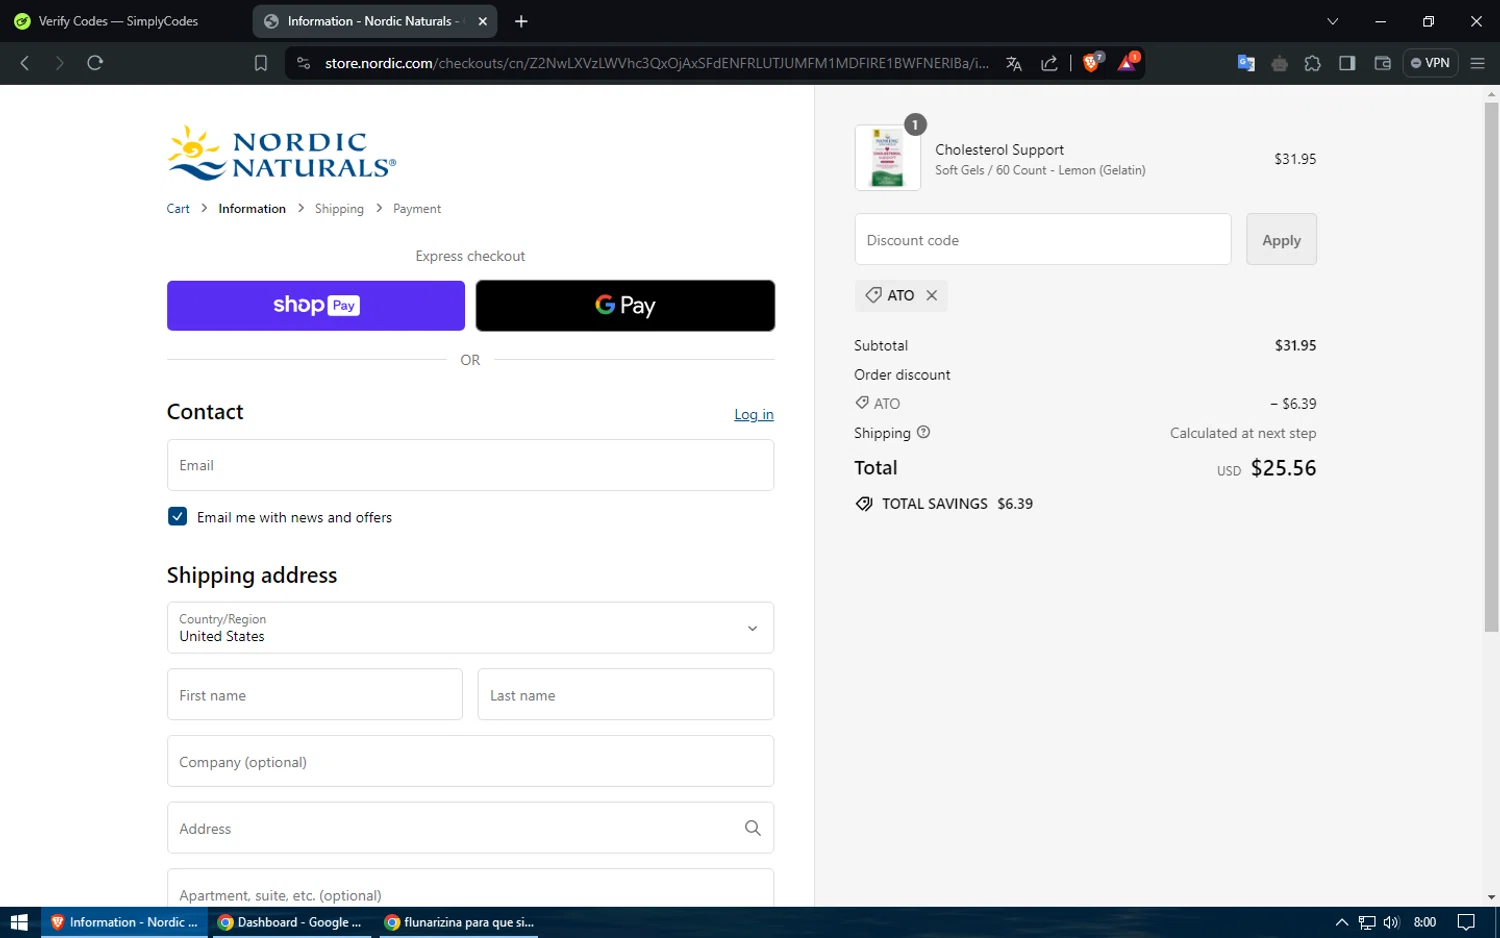This screenshot has width=1500, height=938.
Task: Click the Payment breadcrumb step
Action: coord(417,209)
